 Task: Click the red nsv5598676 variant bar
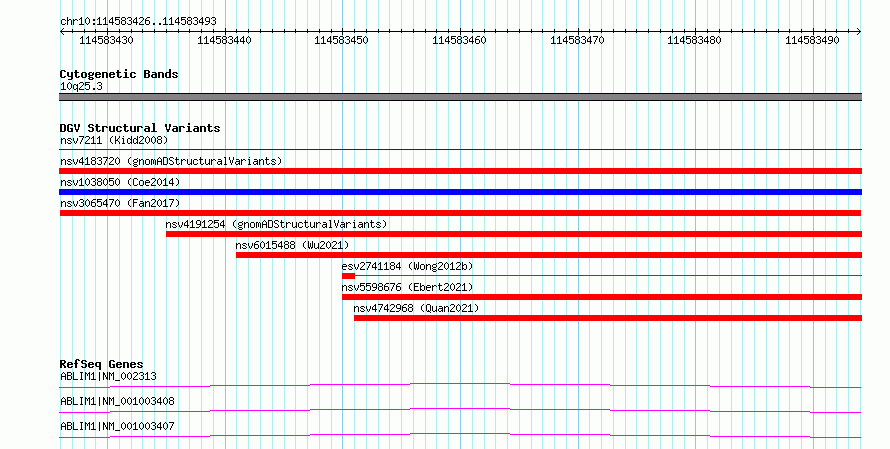click(602, 297)
